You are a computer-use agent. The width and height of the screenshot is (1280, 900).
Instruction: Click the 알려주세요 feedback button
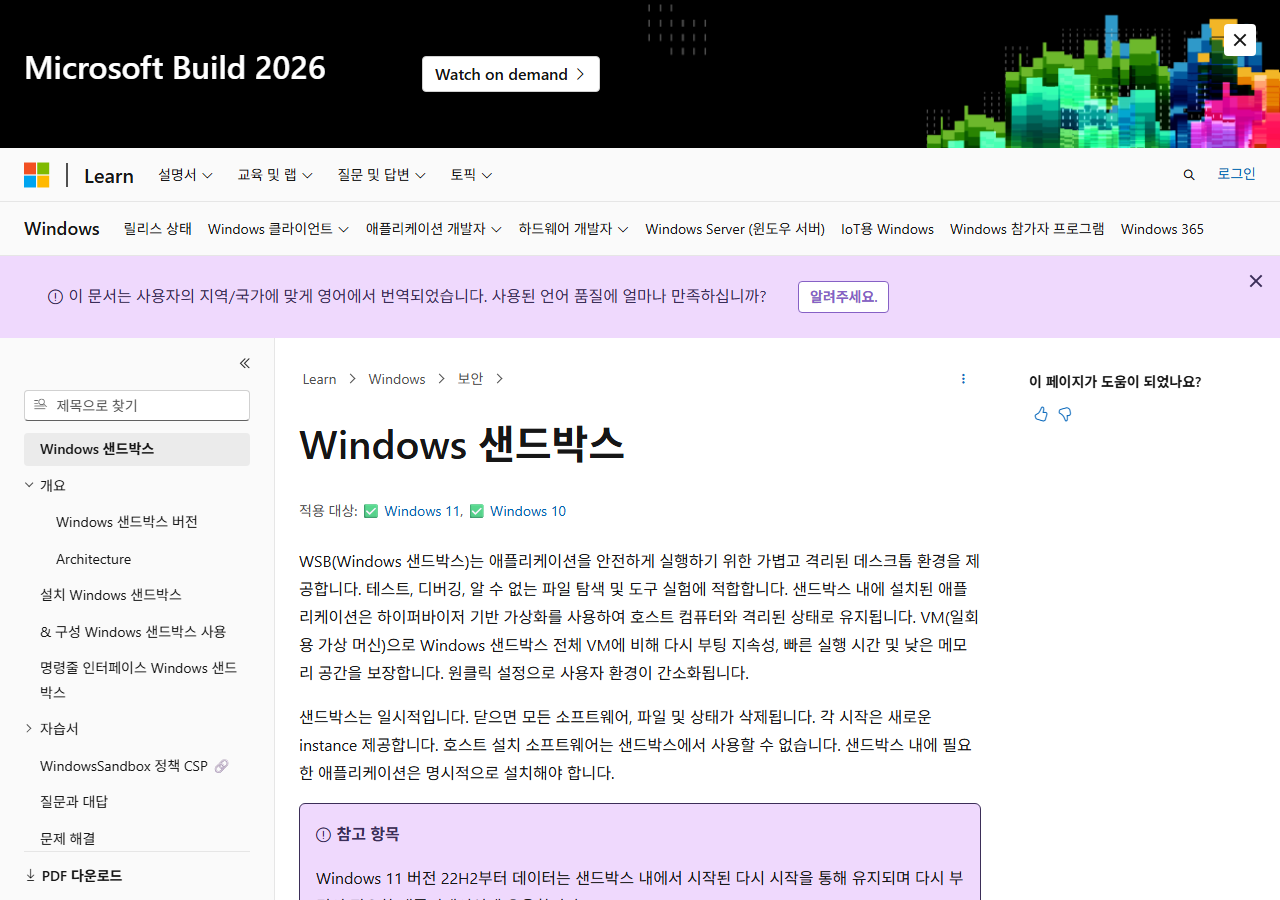pos(843,297)
